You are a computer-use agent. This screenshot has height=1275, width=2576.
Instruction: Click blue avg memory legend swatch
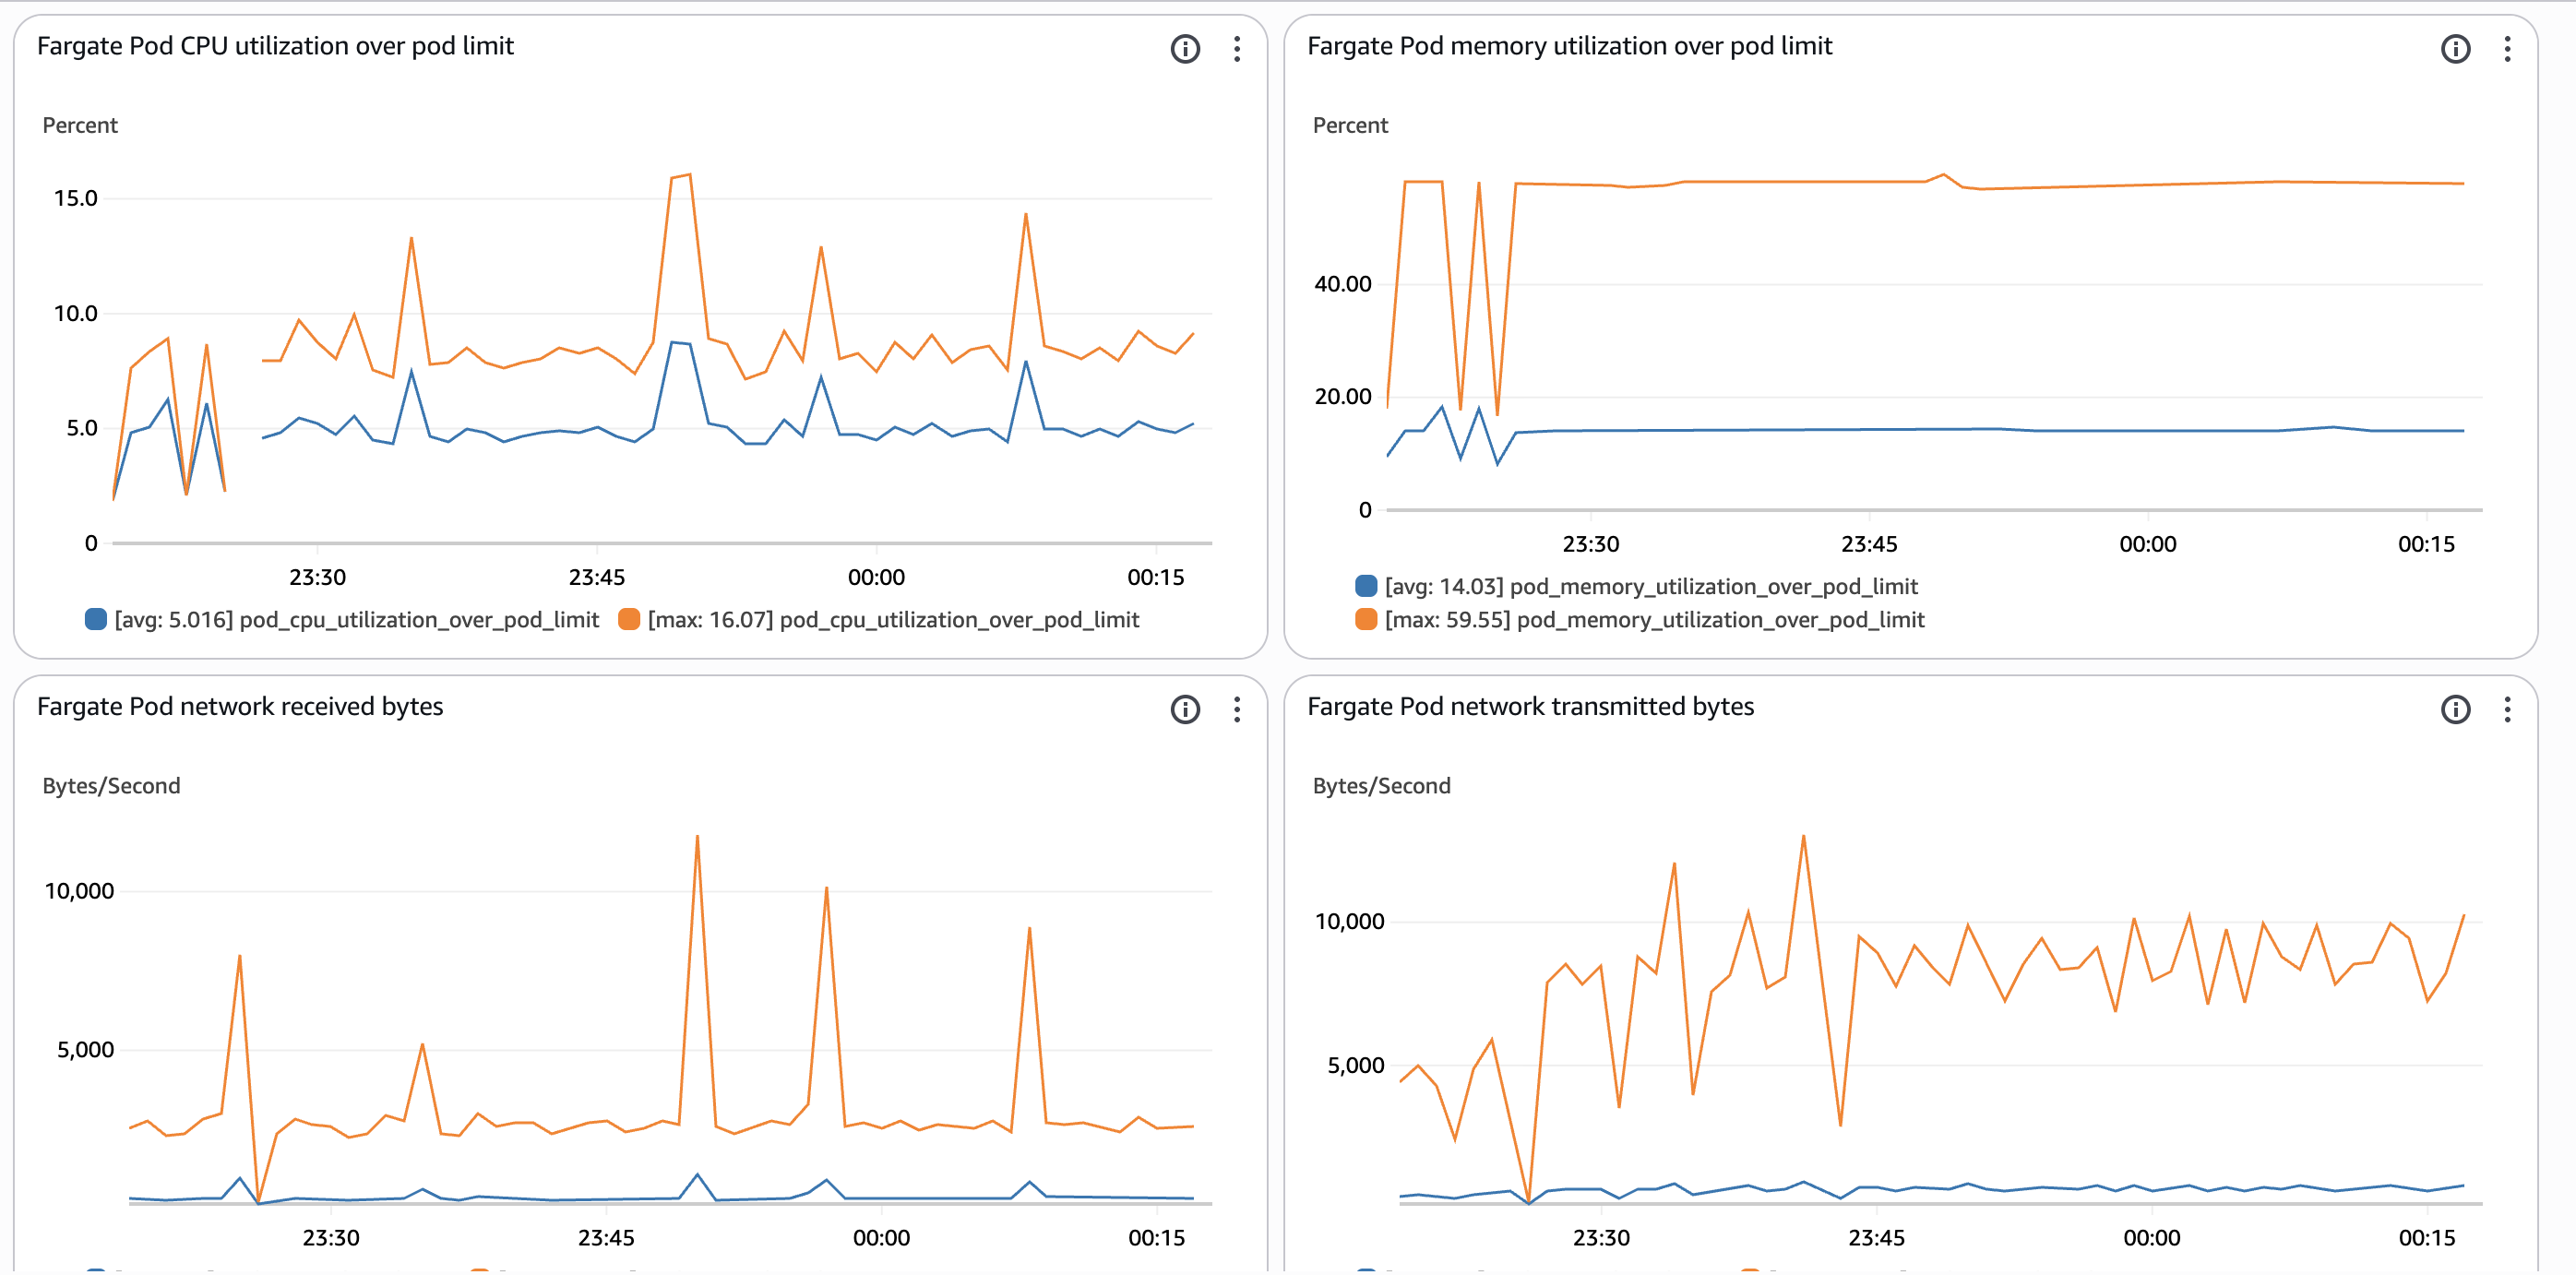point(1366,586)
